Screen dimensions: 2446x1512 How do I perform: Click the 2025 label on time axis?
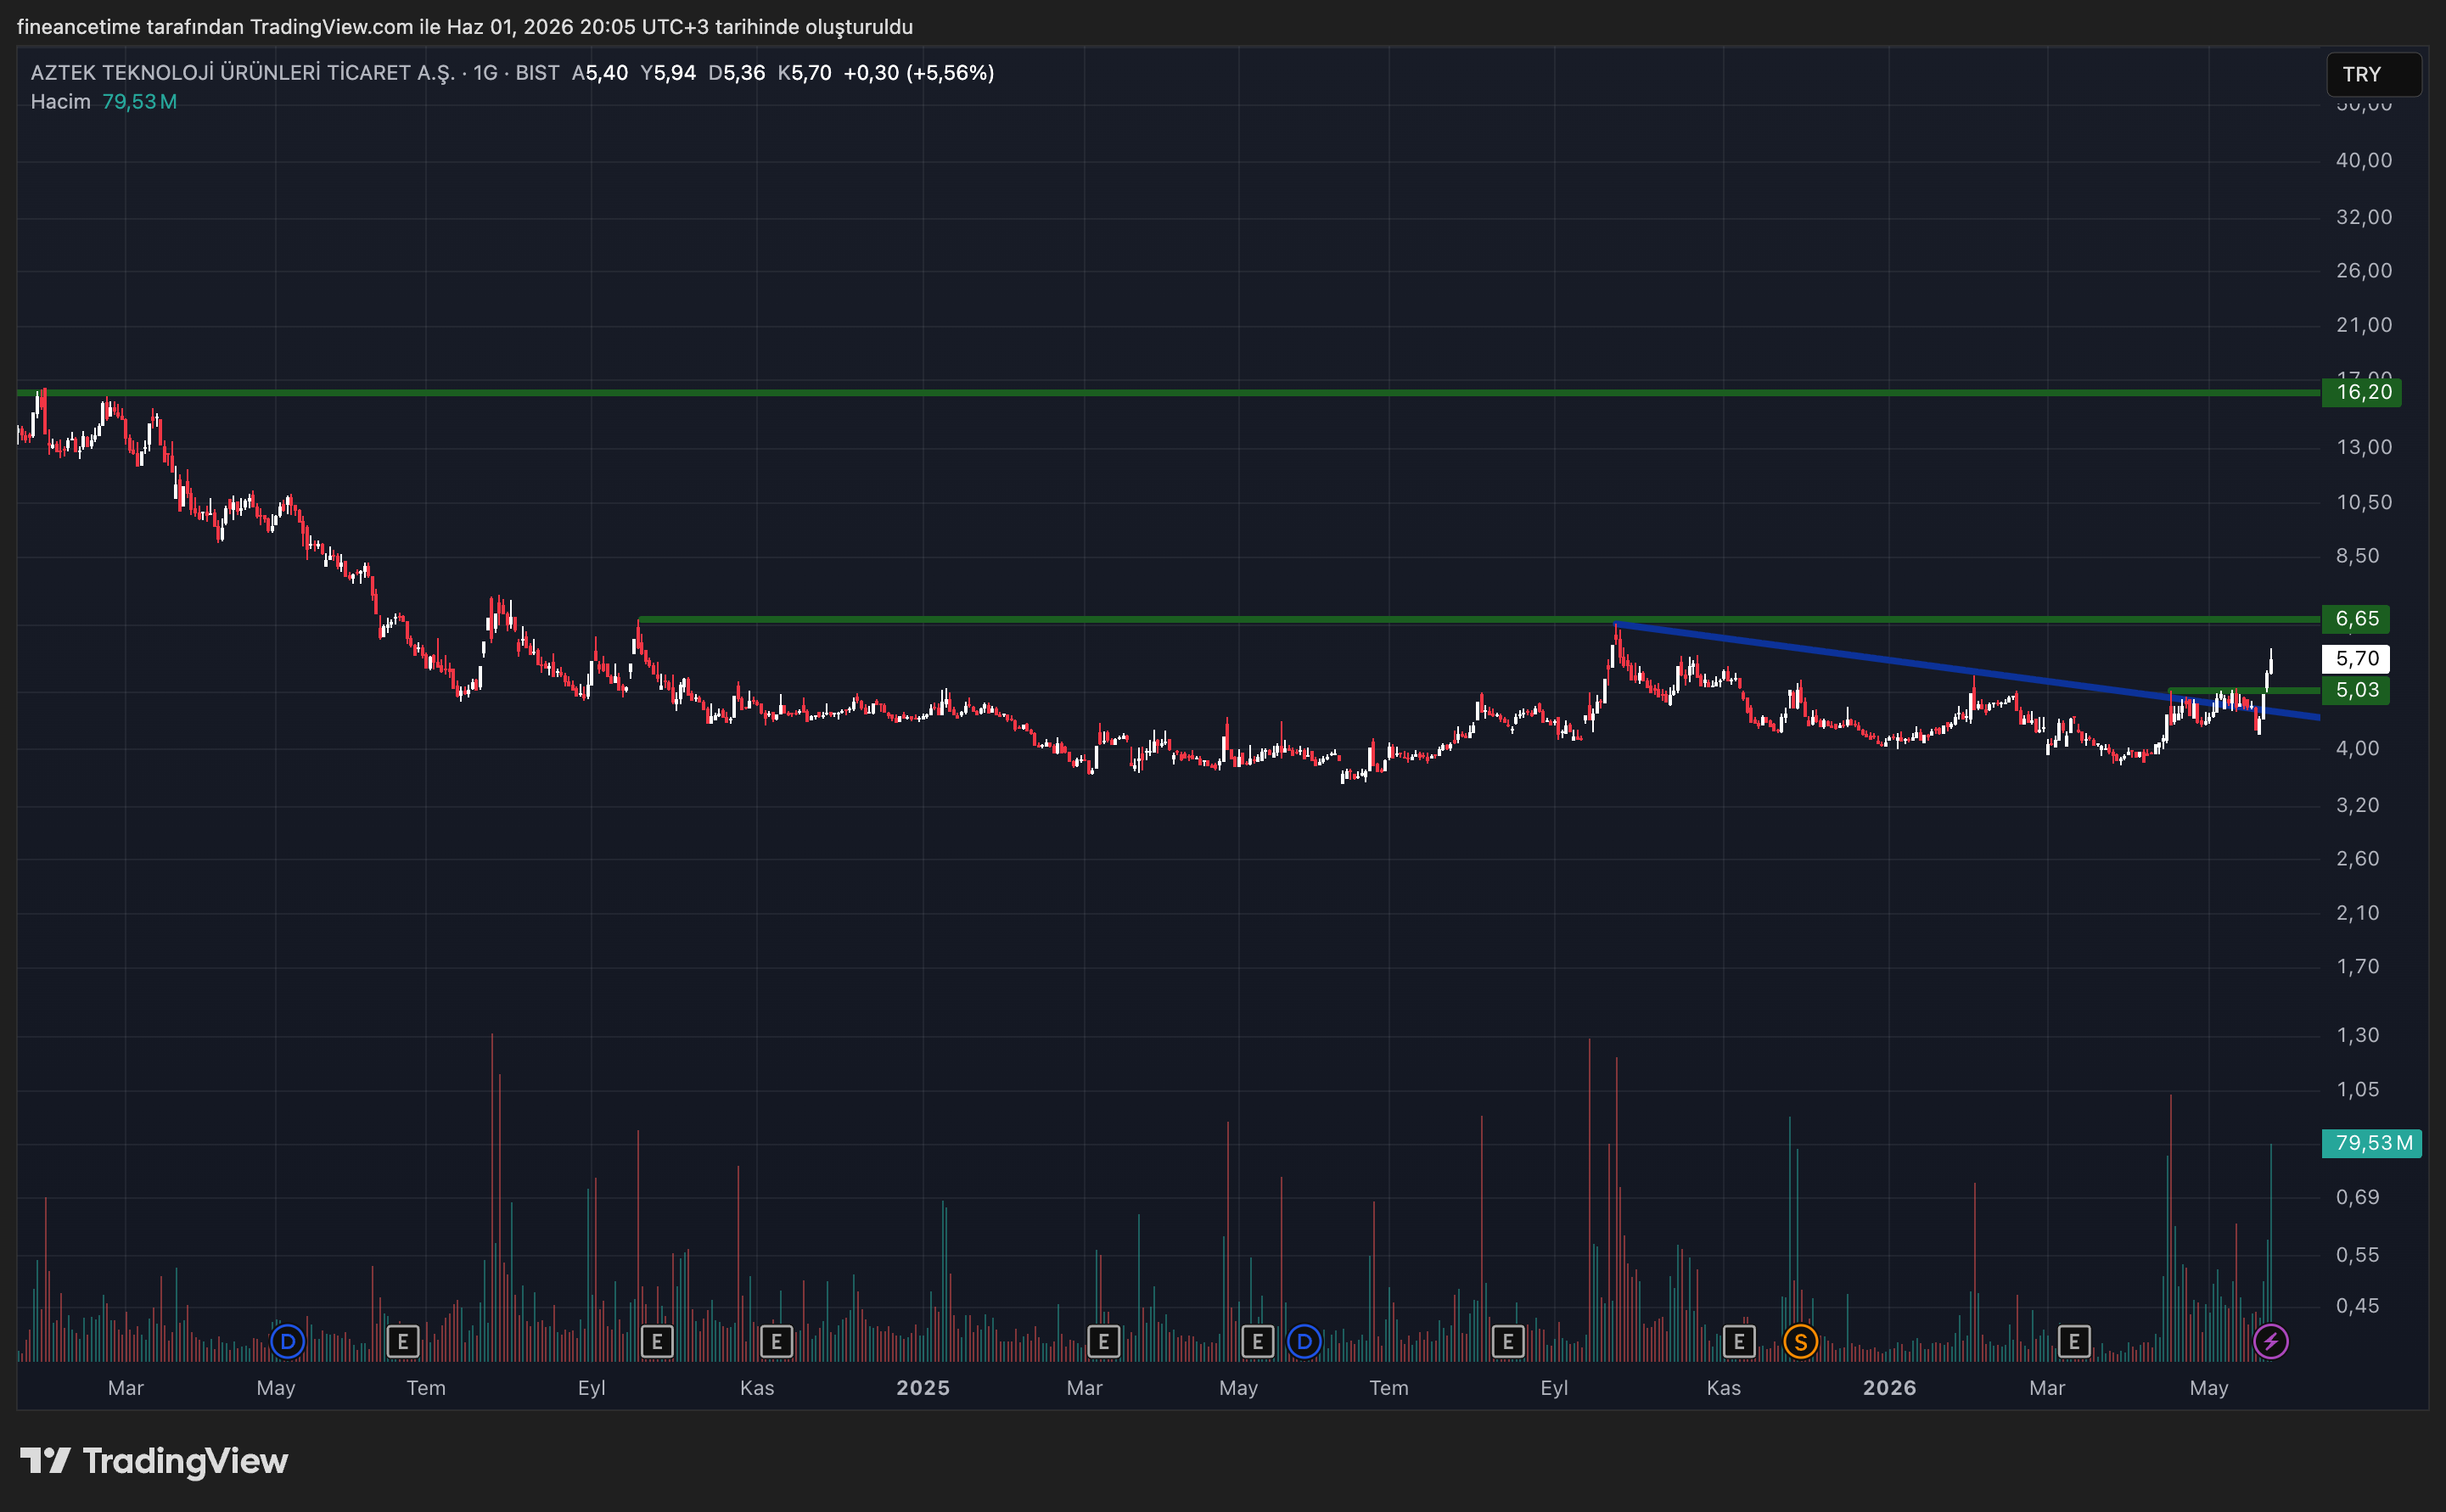click(x=922, y=1388)
